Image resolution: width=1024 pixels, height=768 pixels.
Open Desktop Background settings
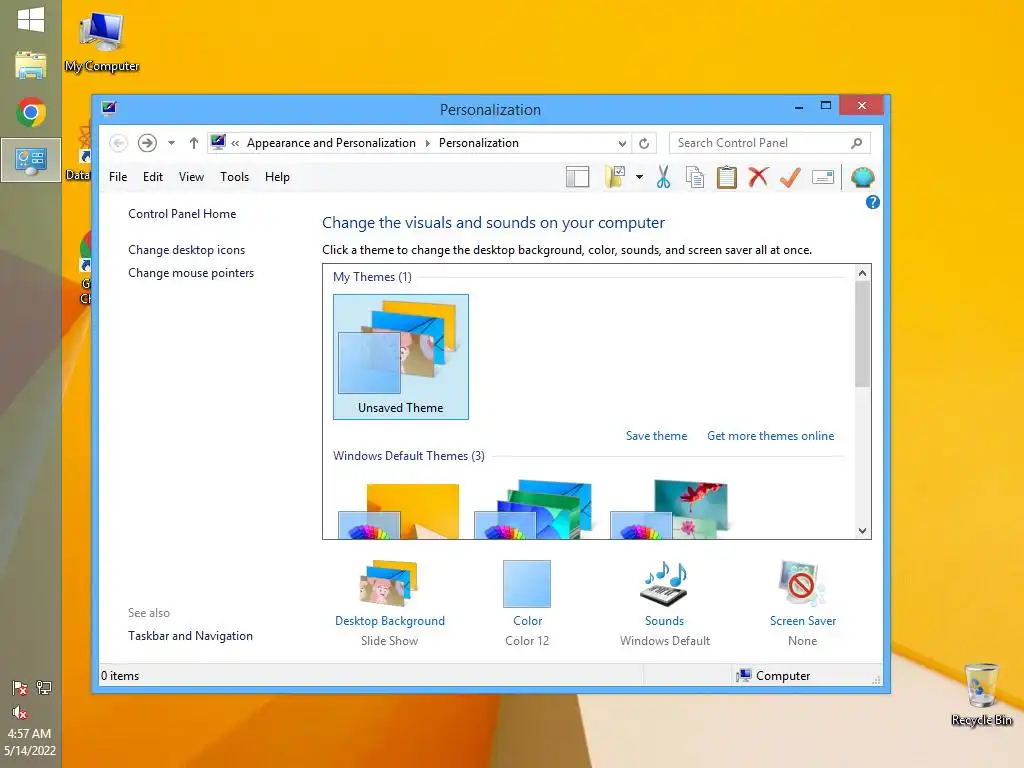(x=390, y=603)
